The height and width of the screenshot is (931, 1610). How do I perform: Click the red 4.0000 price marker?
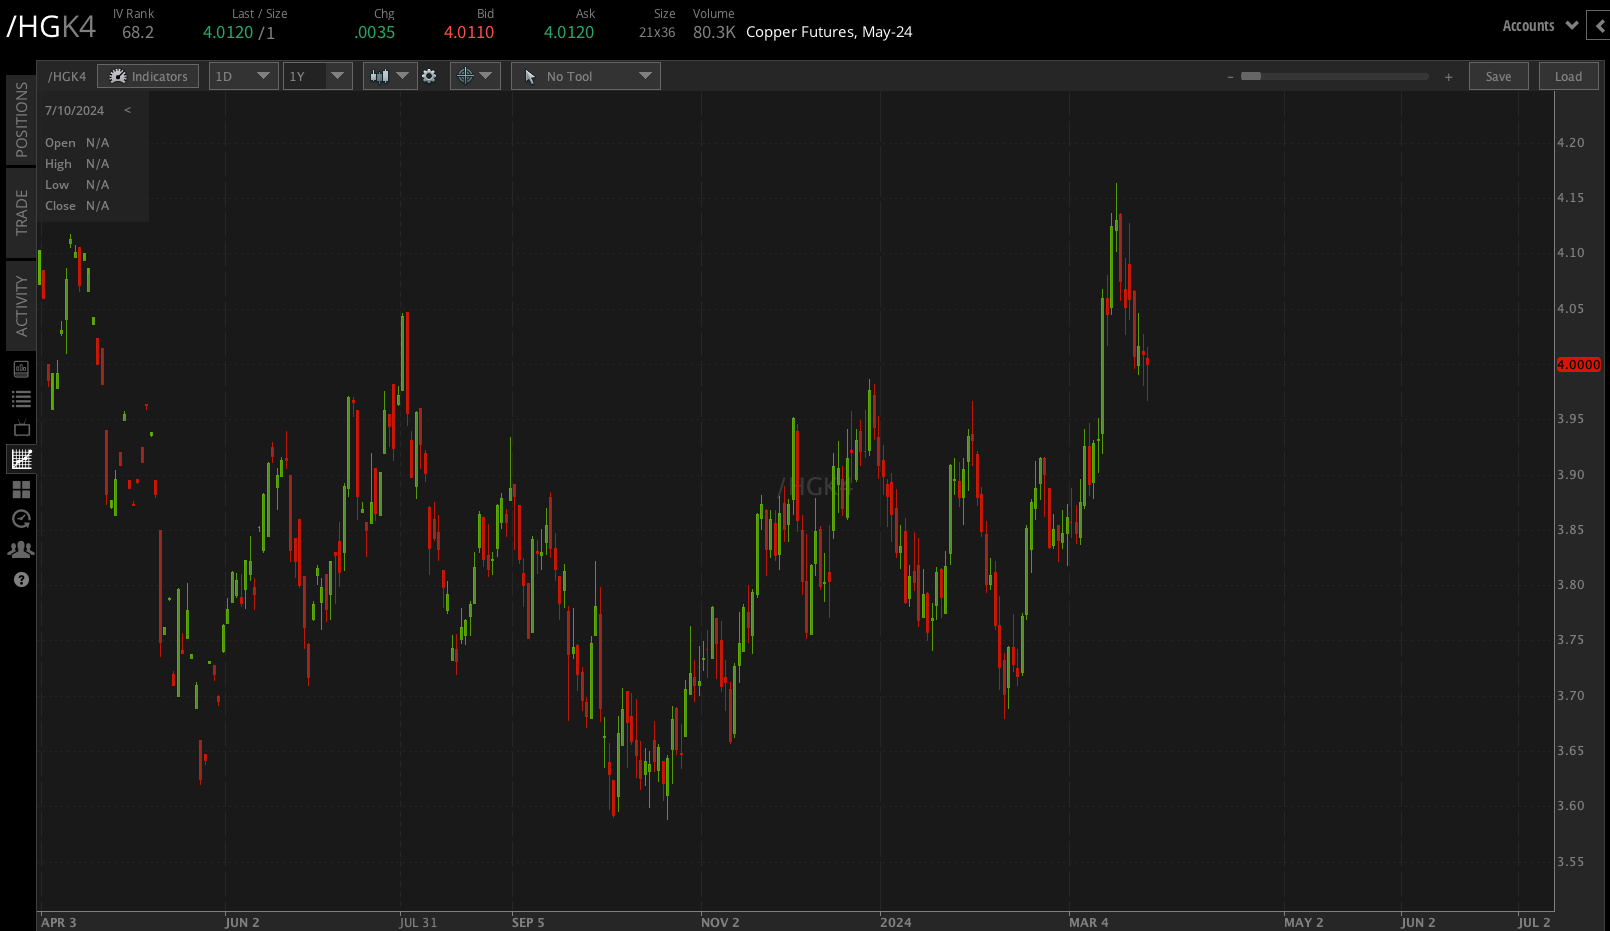(x=1579, y=365)
